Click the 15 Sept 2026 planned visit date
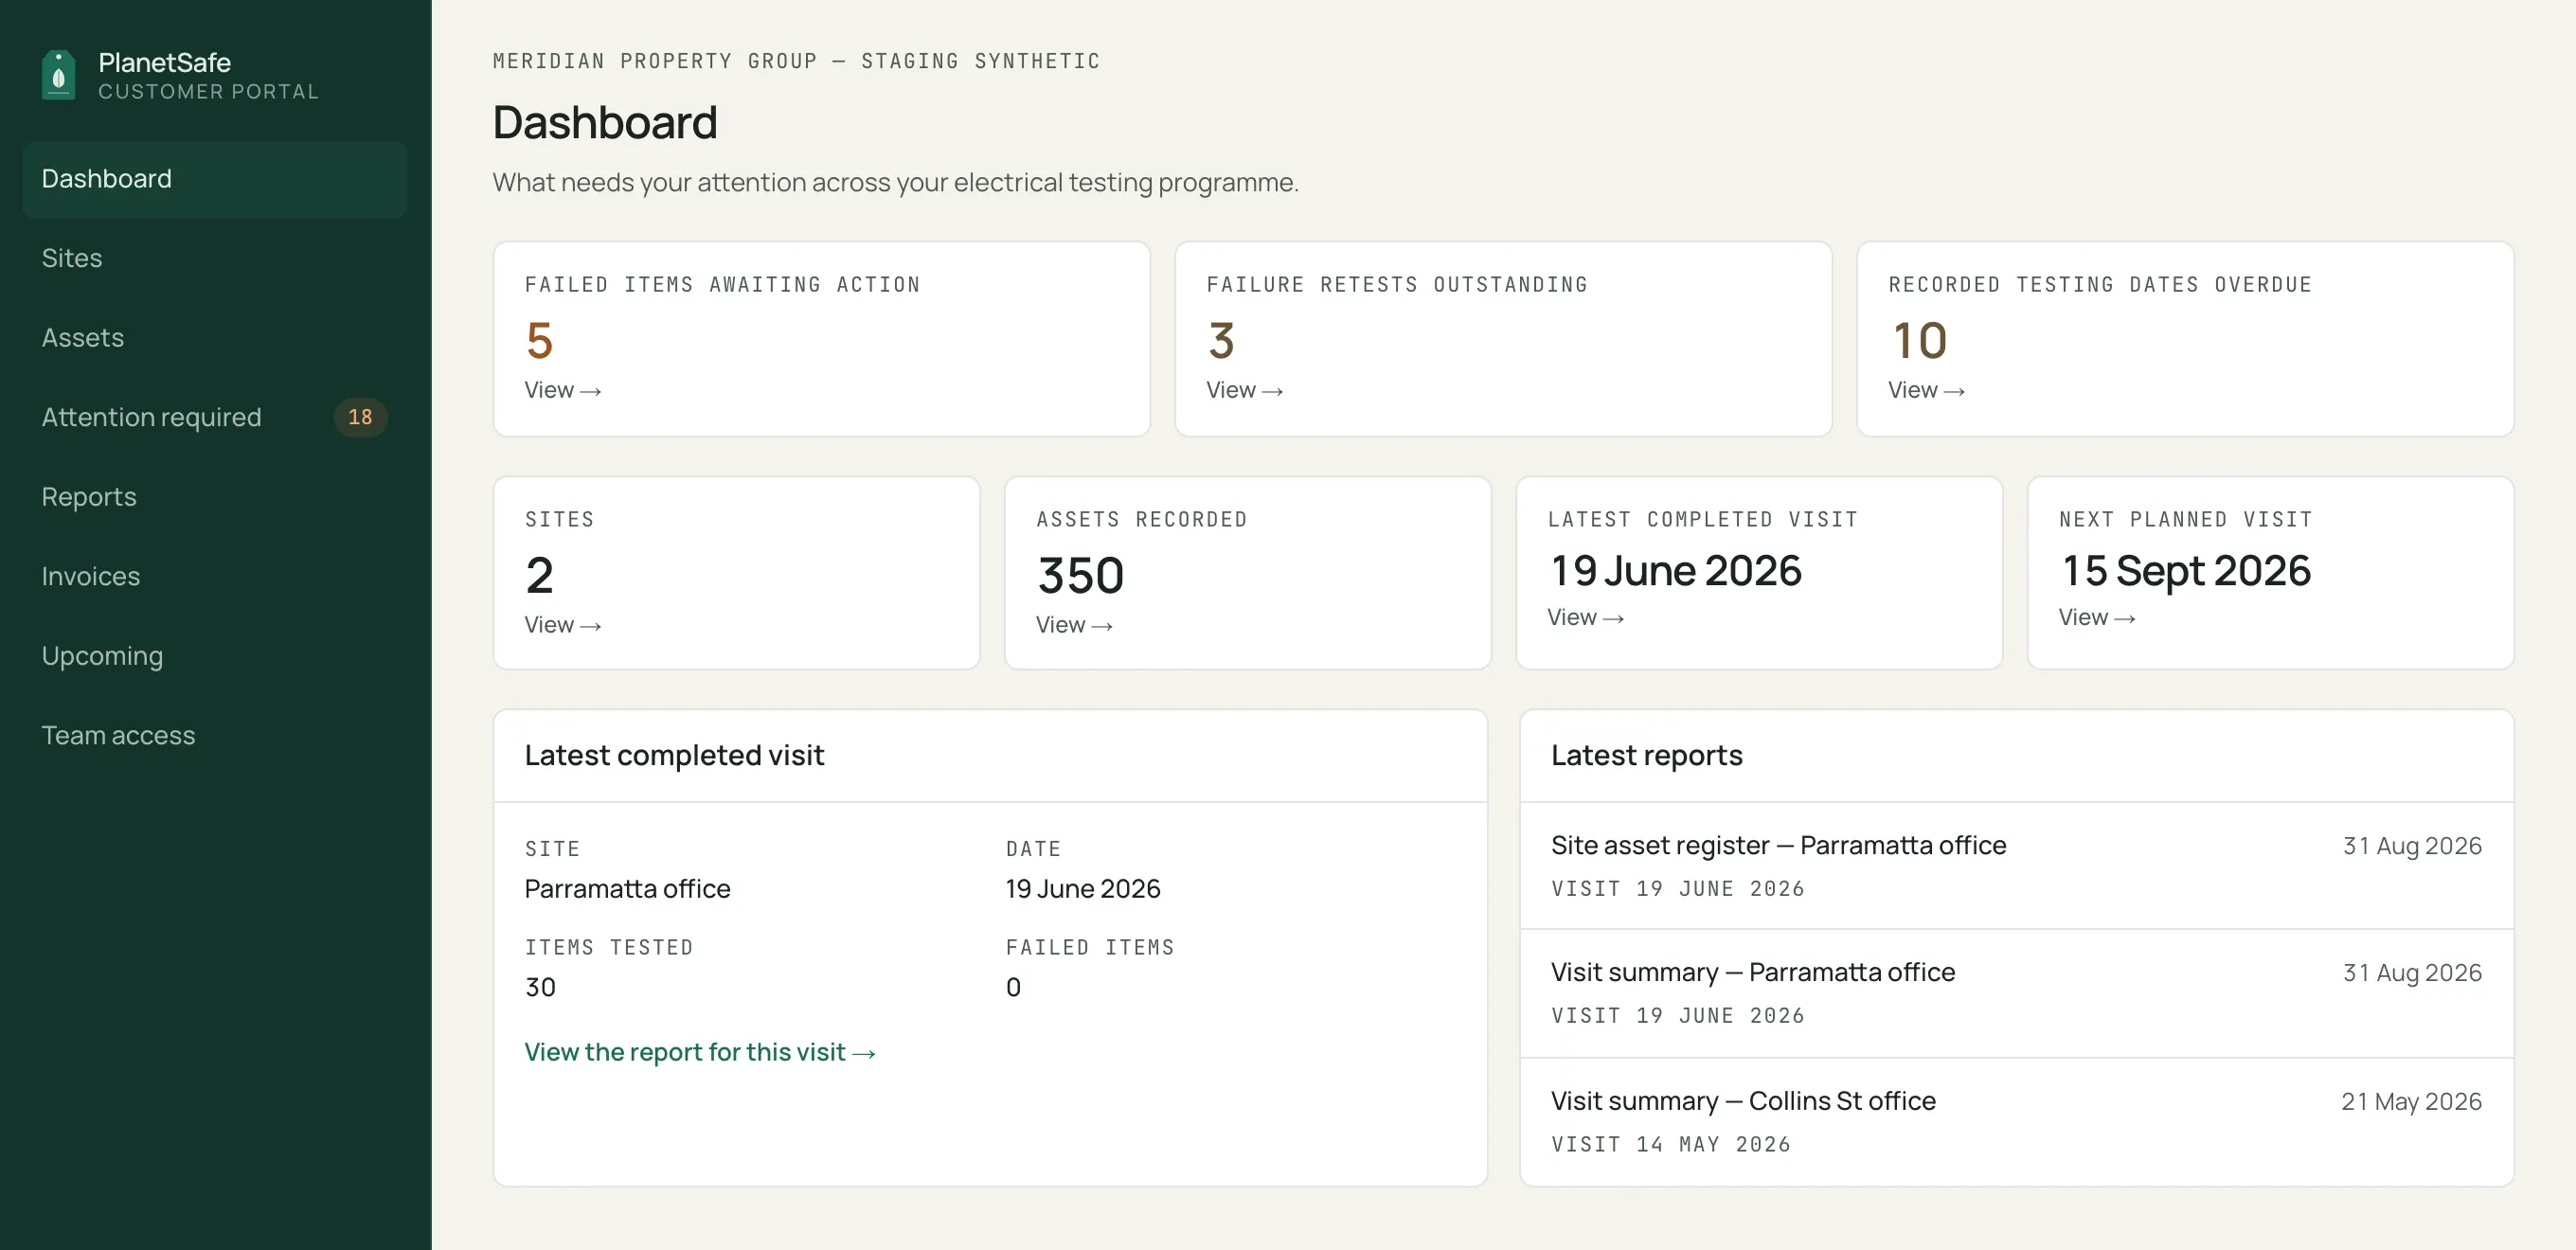The height and width of the screenshot is (1250, 2576). tap(2186, 571)
